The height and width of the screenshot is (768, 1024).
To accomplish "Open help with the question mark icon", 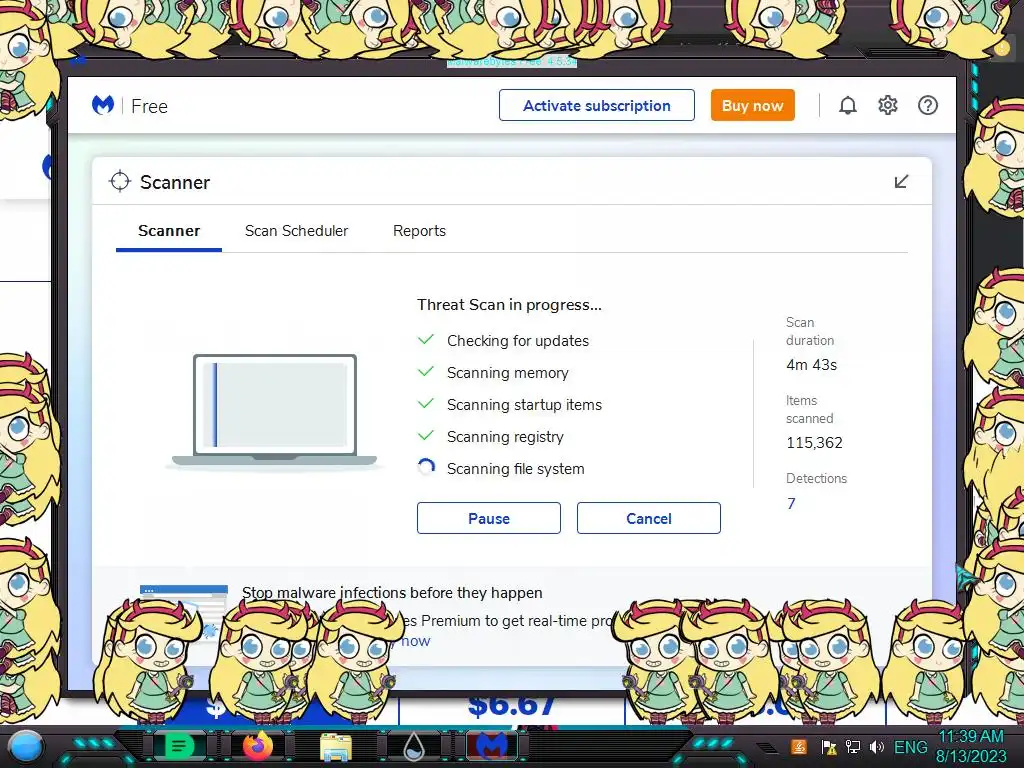I will pos(927,105).
